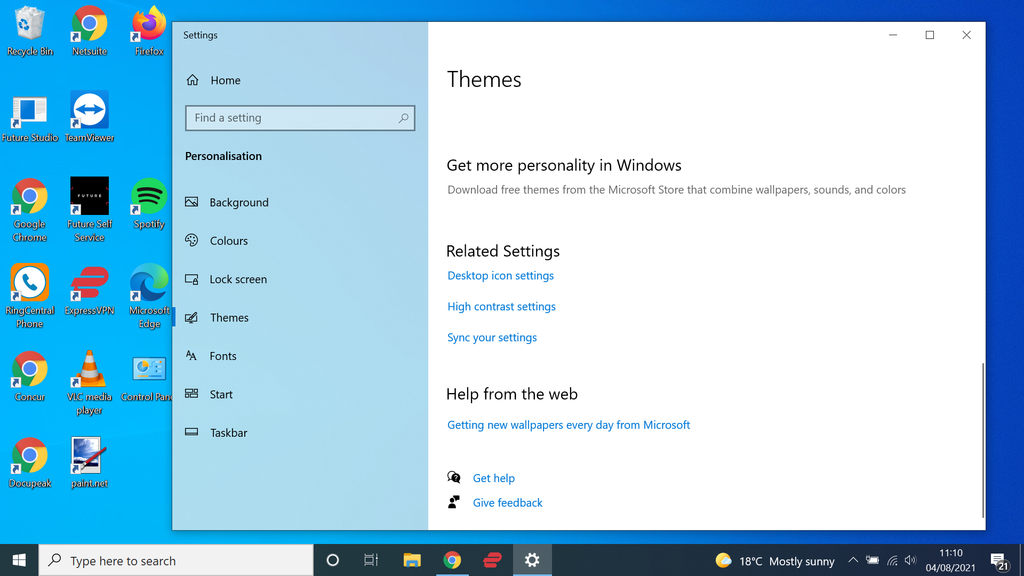The height and width of the screenshot is (576, 1024).
Task: Open Background settings in the sidebar
Action: (x=238, y=202)
